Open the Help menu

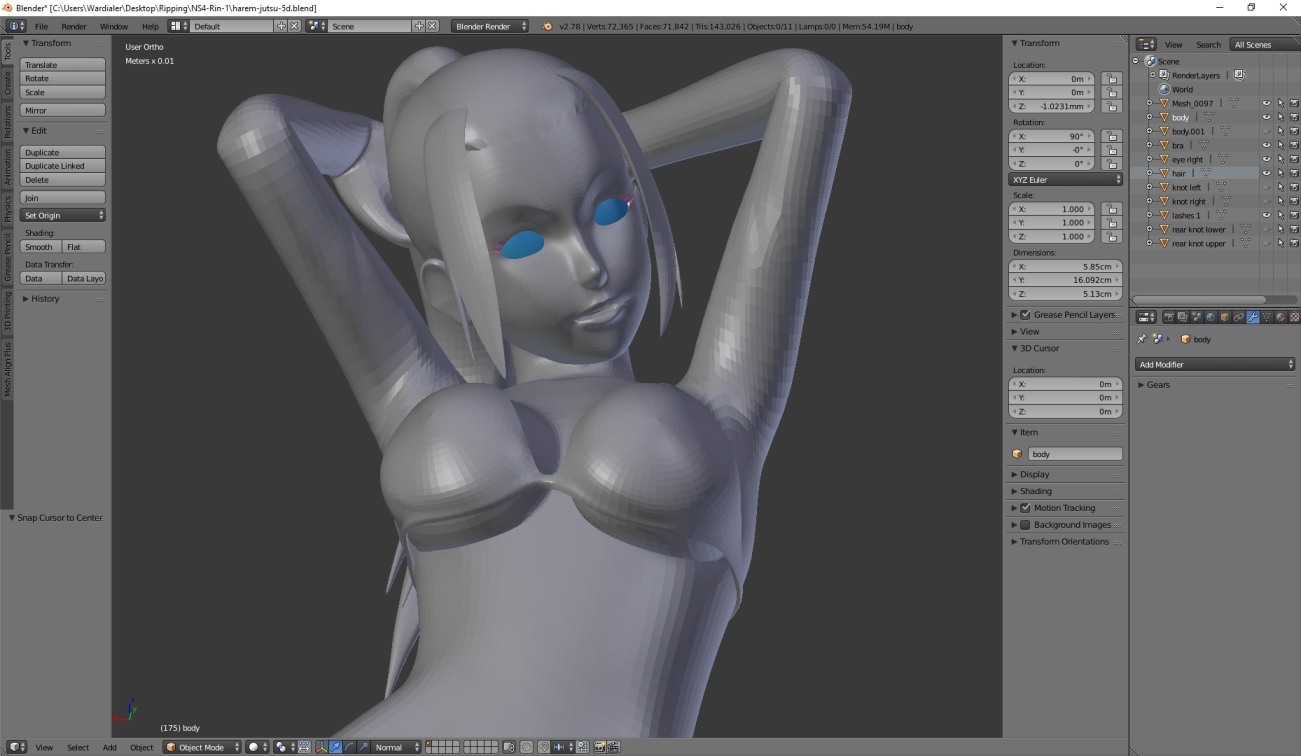(x=150, y=26)
